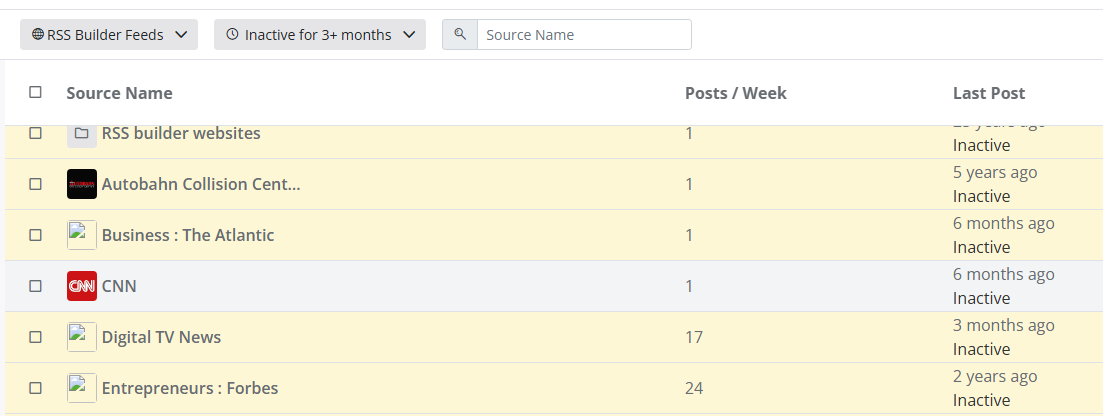Click the RSS builder websites folder icon
1103x416 pixels.
pos(82,133)
